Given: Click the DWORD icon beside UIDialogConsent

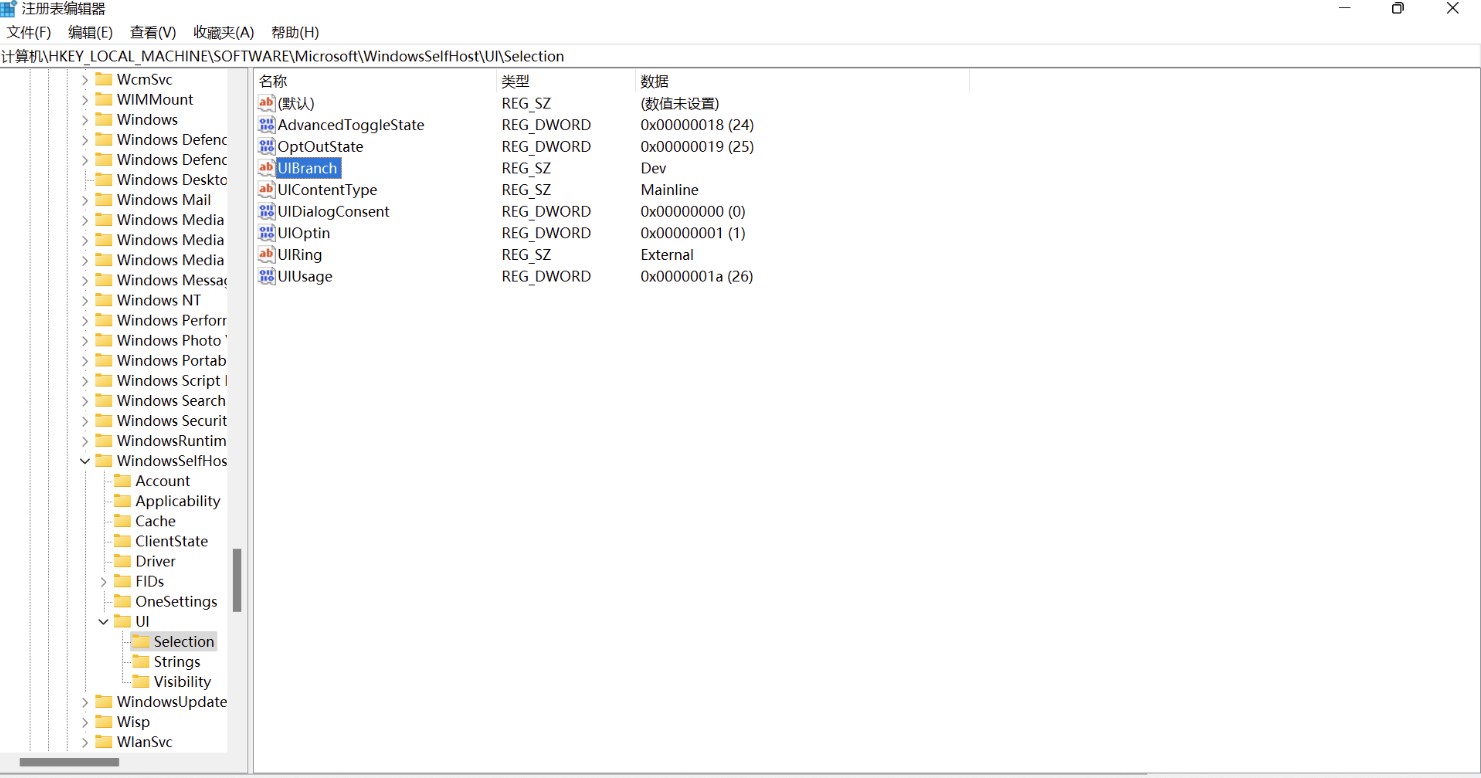Looking at the screenshot, I should point(266,211).
